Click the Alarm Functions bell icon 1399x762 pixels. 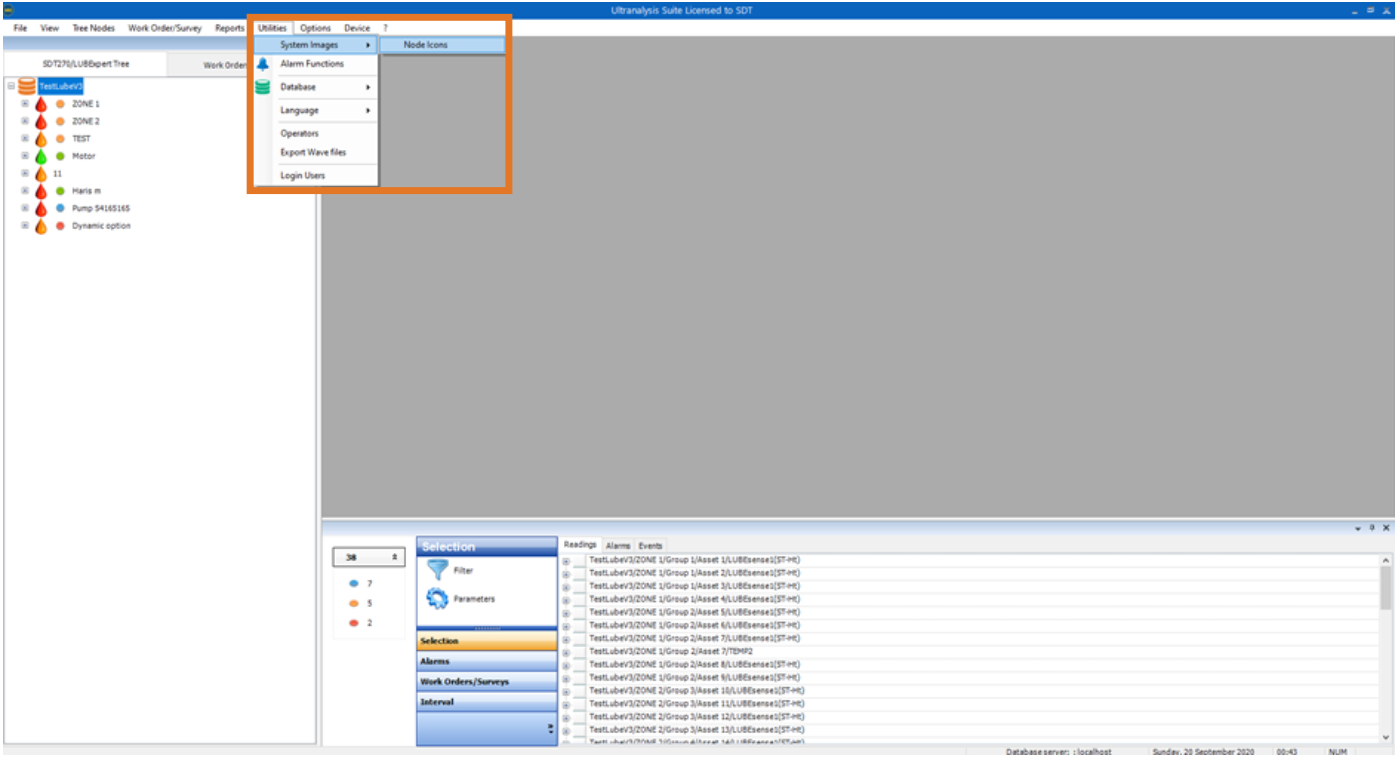point(263,64)
